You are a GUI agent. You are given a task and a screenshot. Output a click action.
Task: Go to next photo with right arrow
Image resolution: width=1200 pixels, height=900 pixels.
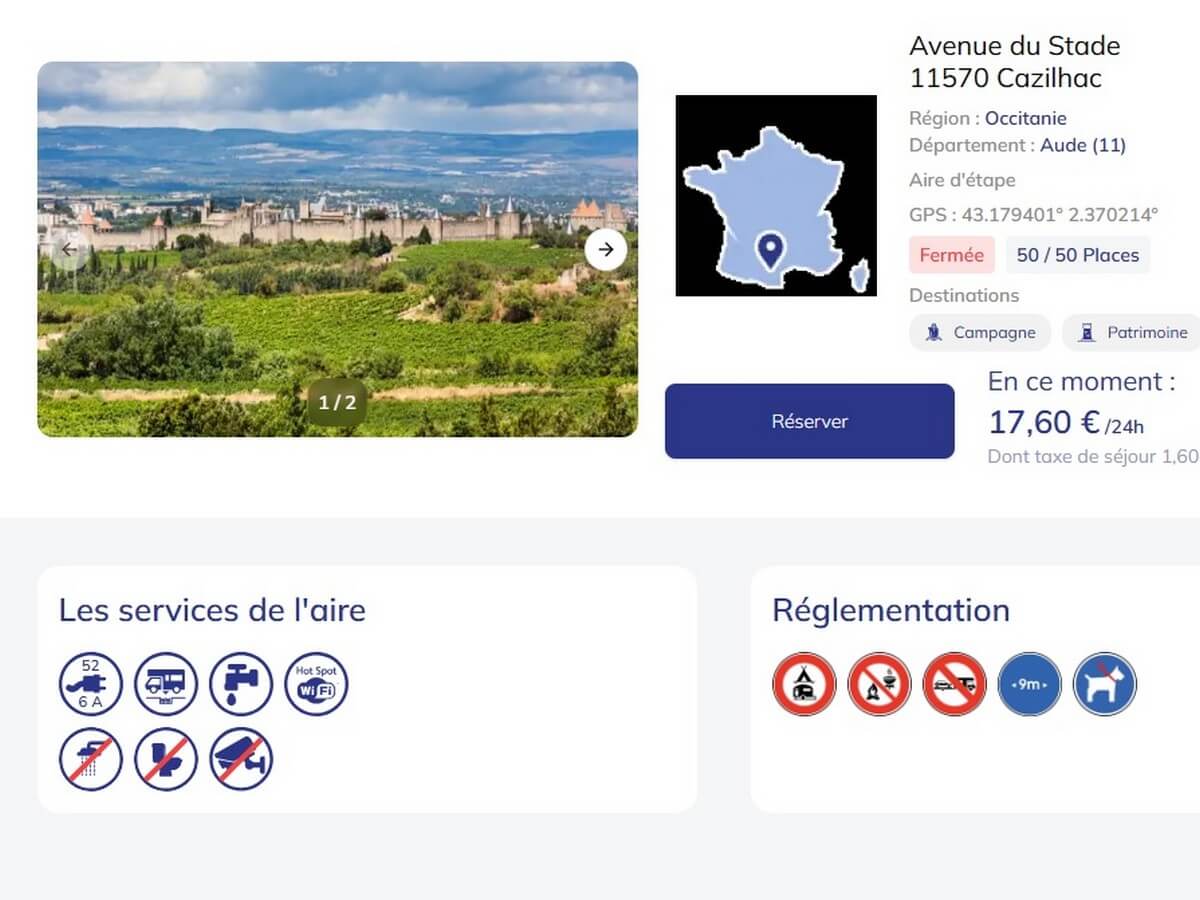coord(606,249)
